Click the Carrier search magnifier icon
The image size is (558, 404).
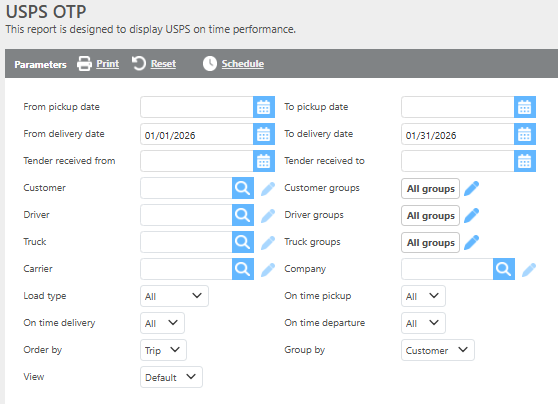[x=243, y=269]
